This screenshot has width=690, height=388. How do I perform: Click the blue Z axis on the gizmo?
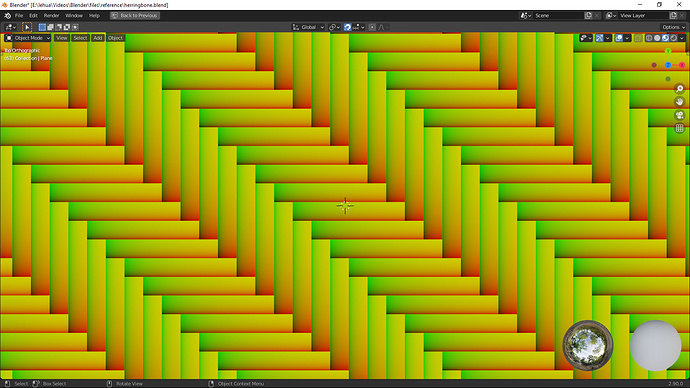[668, 65]
